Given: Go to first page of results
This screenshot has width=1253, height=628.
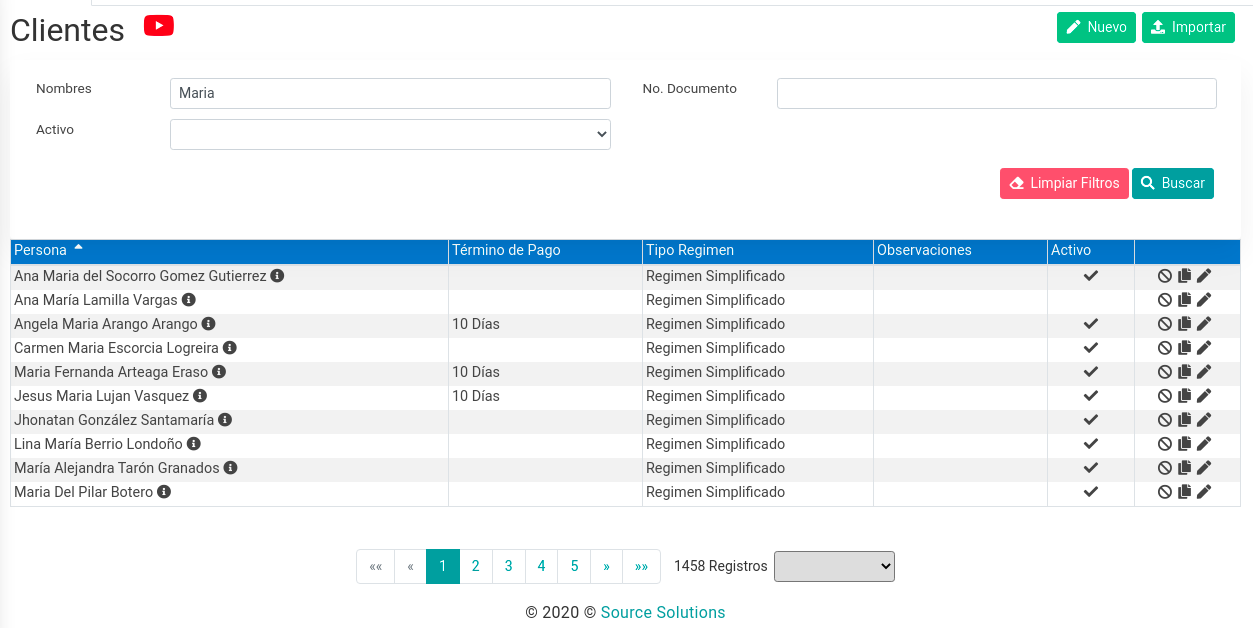Looking at the screenshot, I should point(376,566).
